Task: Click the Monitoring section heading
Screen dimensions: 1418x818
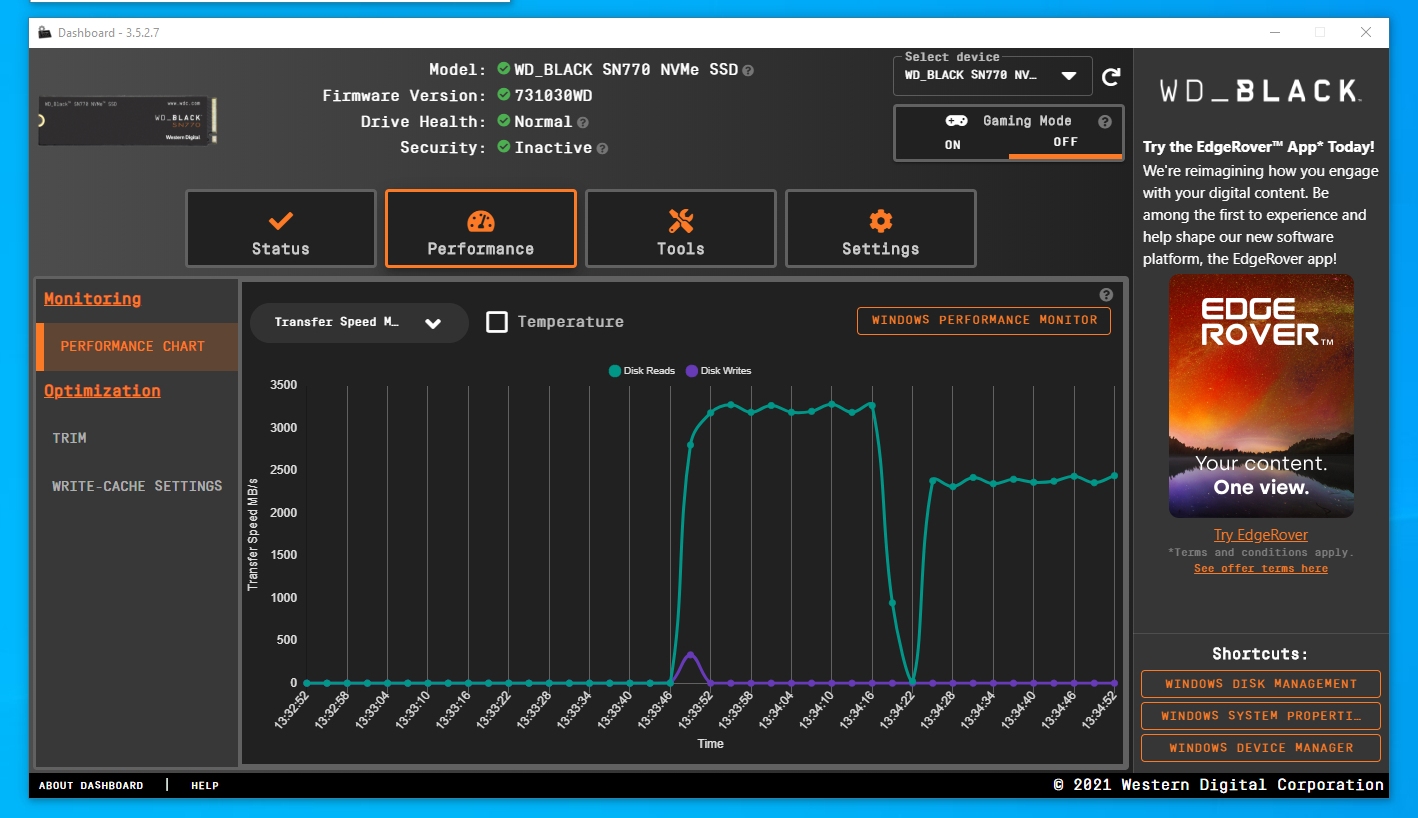Action: (x=92, y=299)
